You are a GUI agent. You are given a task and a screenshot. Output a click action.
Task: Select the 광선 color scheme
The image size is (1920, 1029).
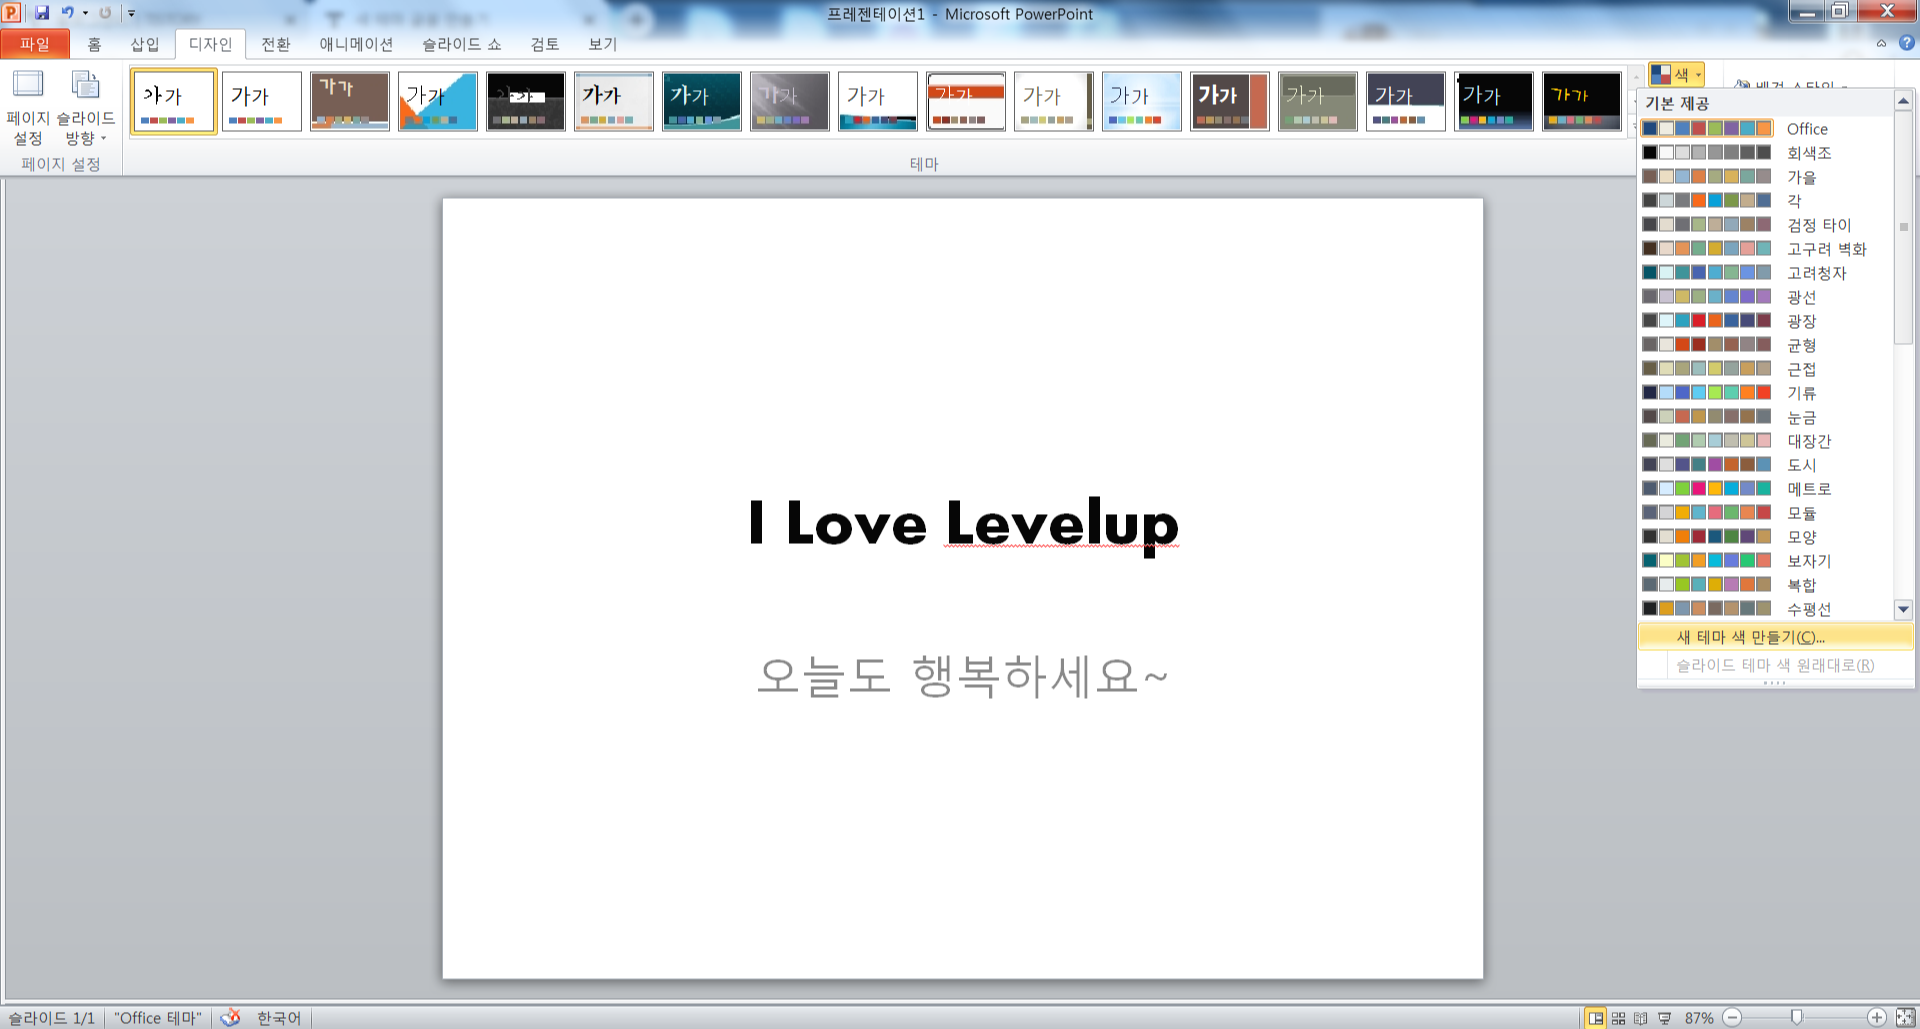coord(1765,297)
